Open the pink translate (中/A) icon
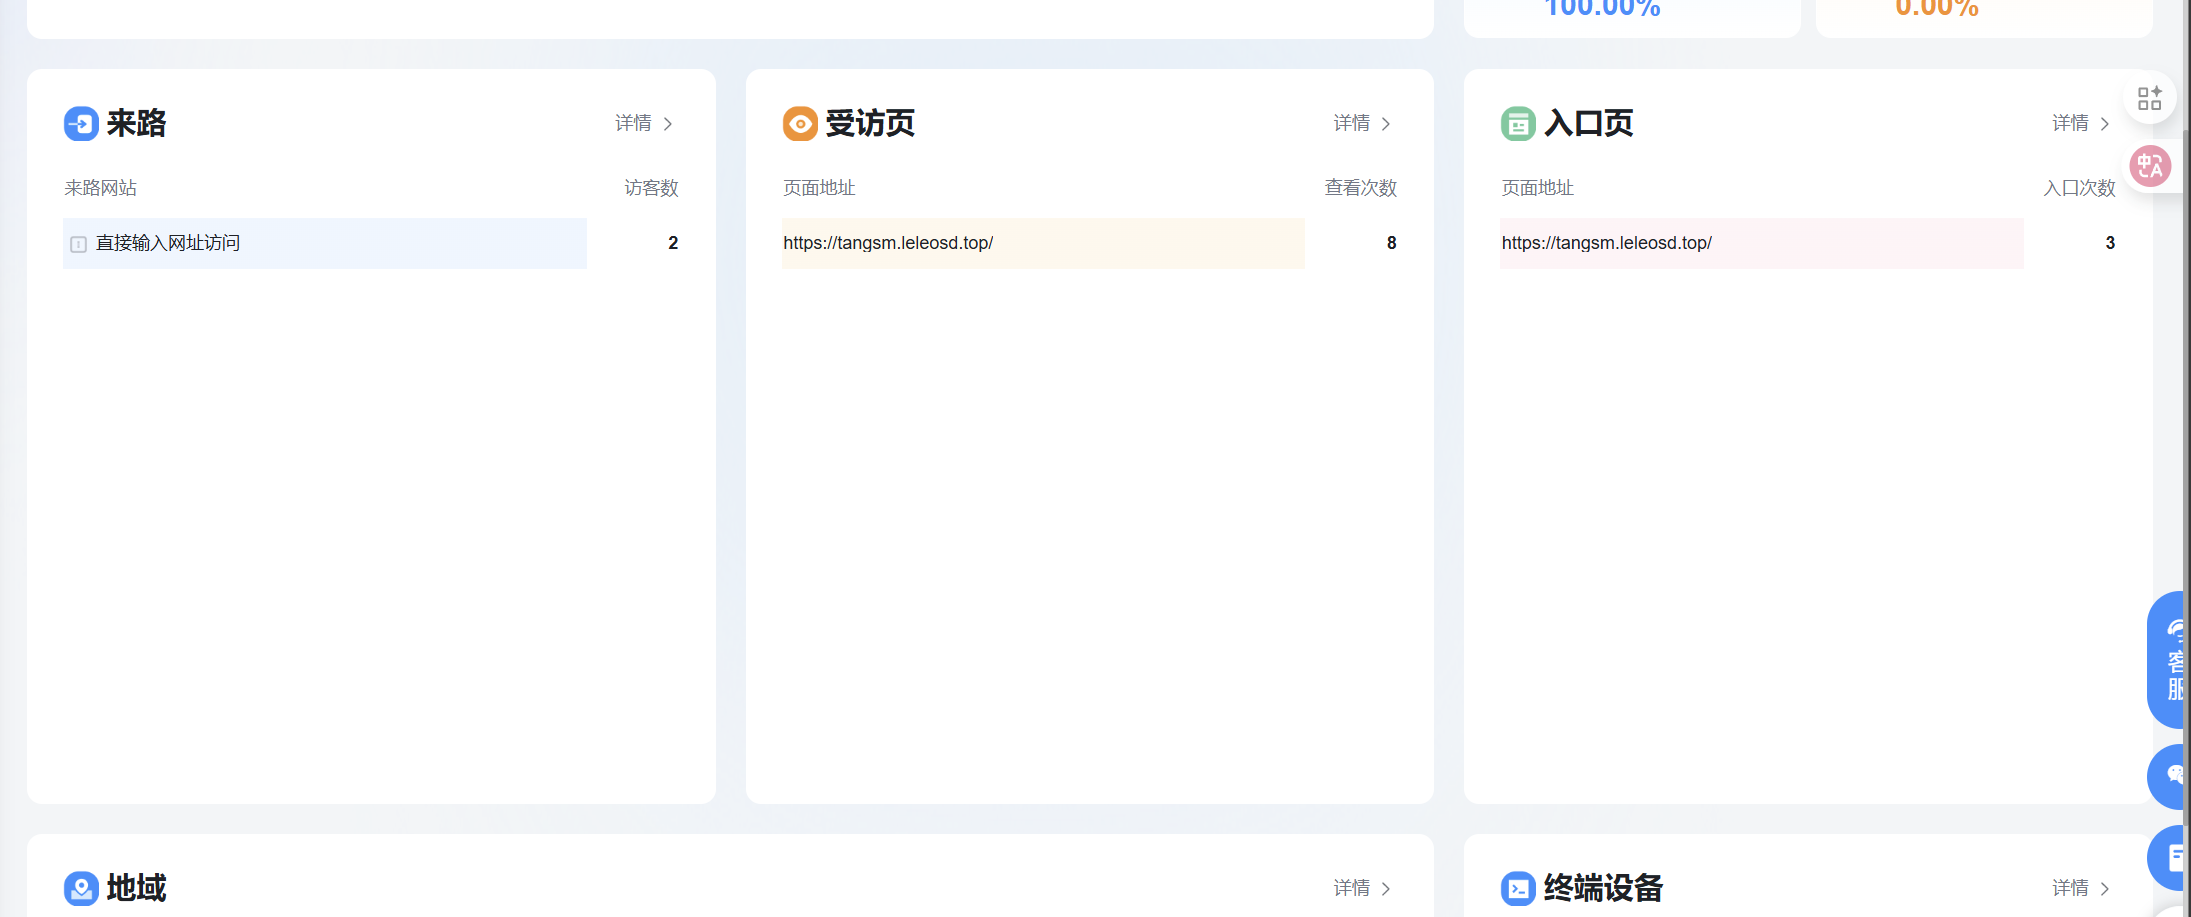Image resolution: width=2191 pixels, height=917 pixels. tap(2150, 166)
